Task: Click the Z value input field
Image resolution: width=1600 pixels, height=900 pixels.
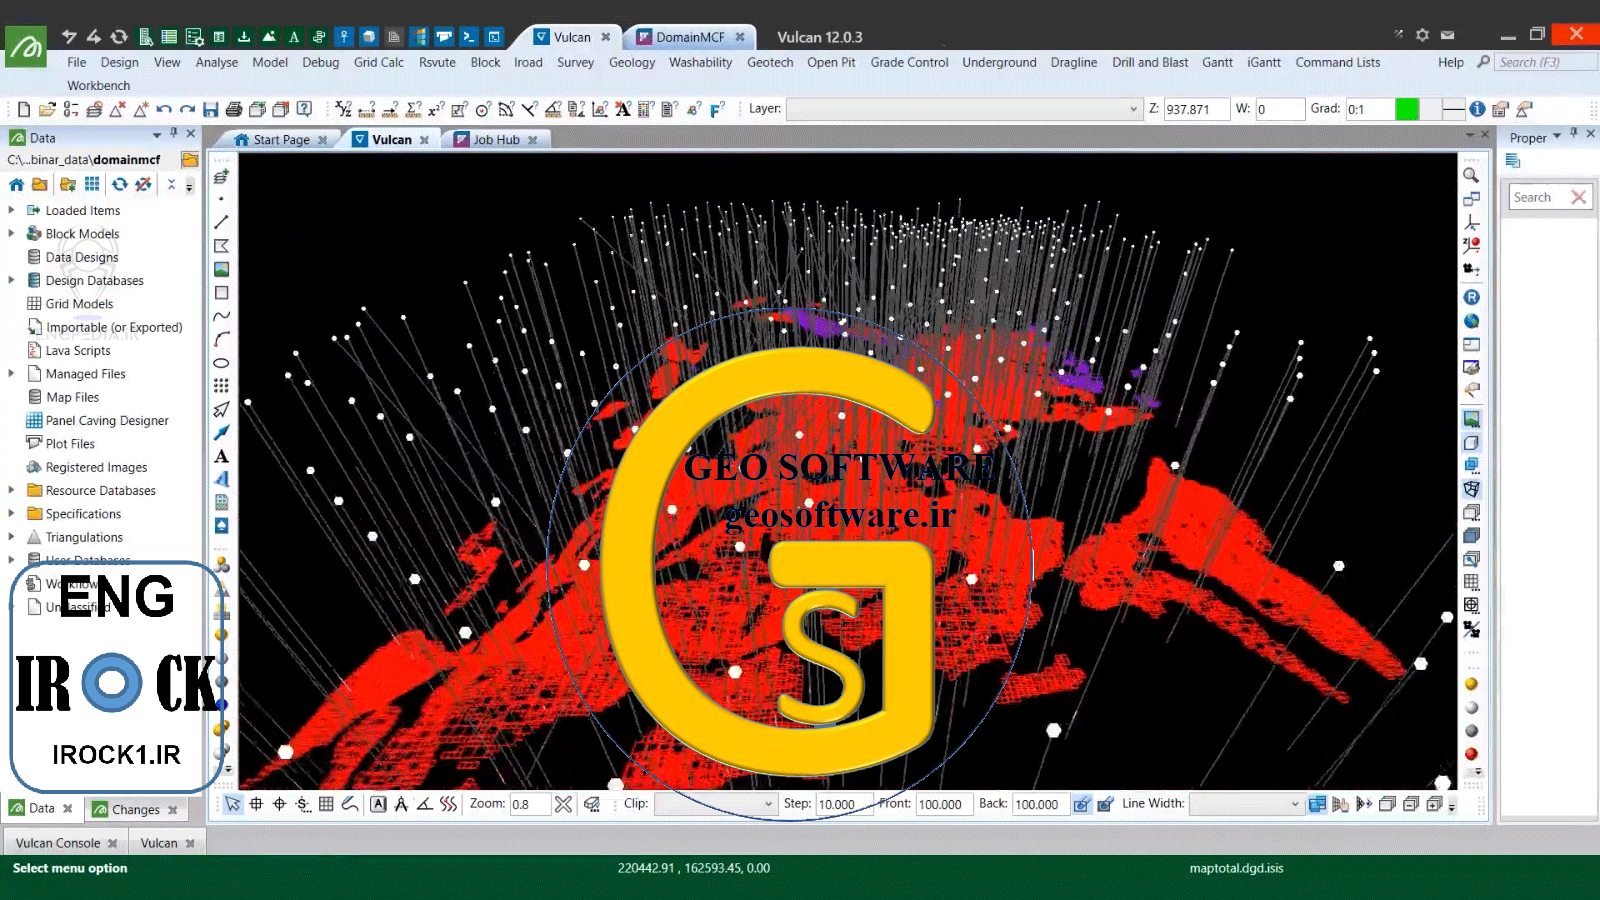Action: tap(1196, 109)
